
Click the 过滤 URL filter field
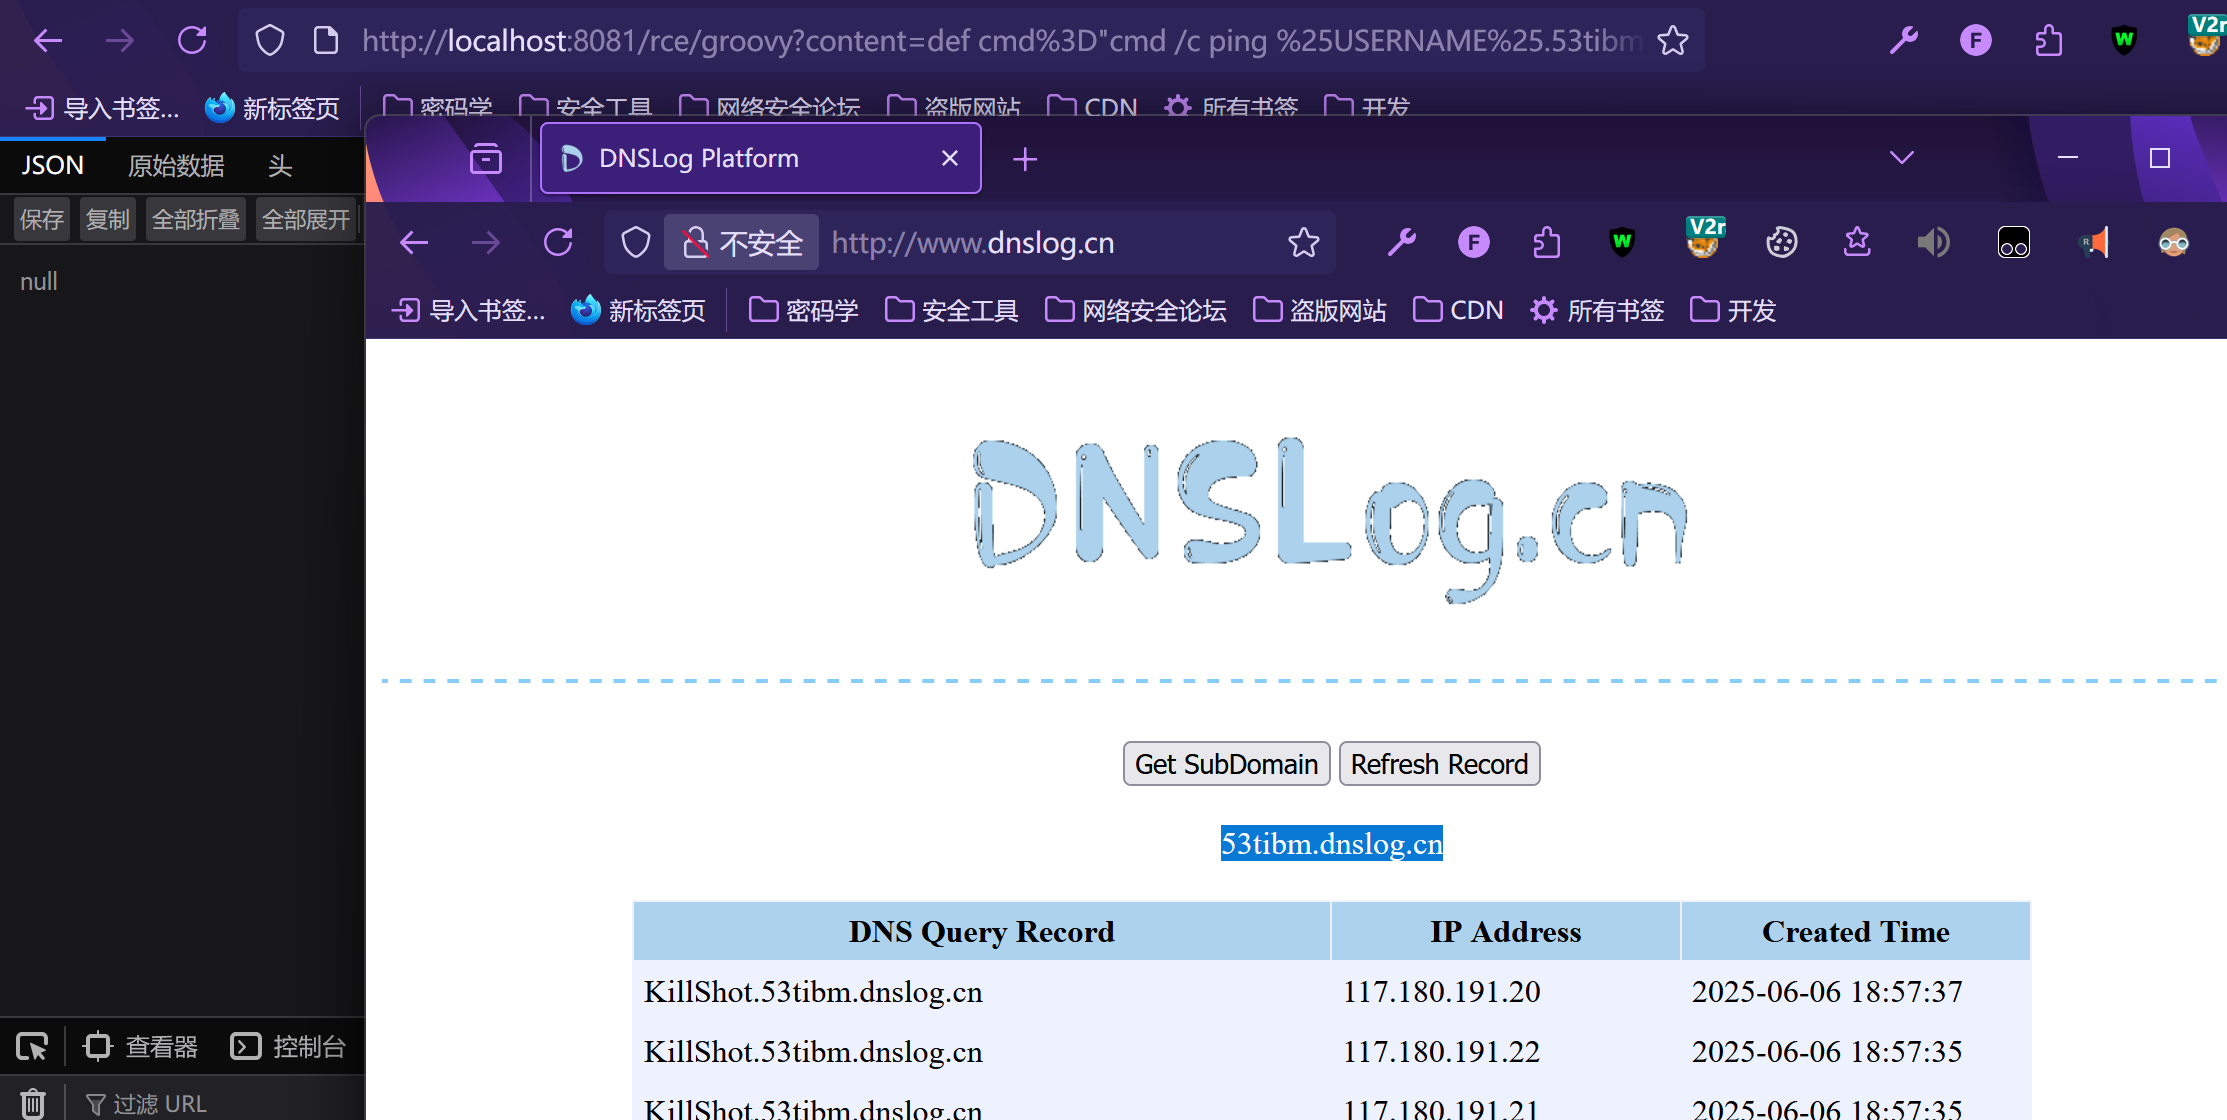click(160, 1103)
